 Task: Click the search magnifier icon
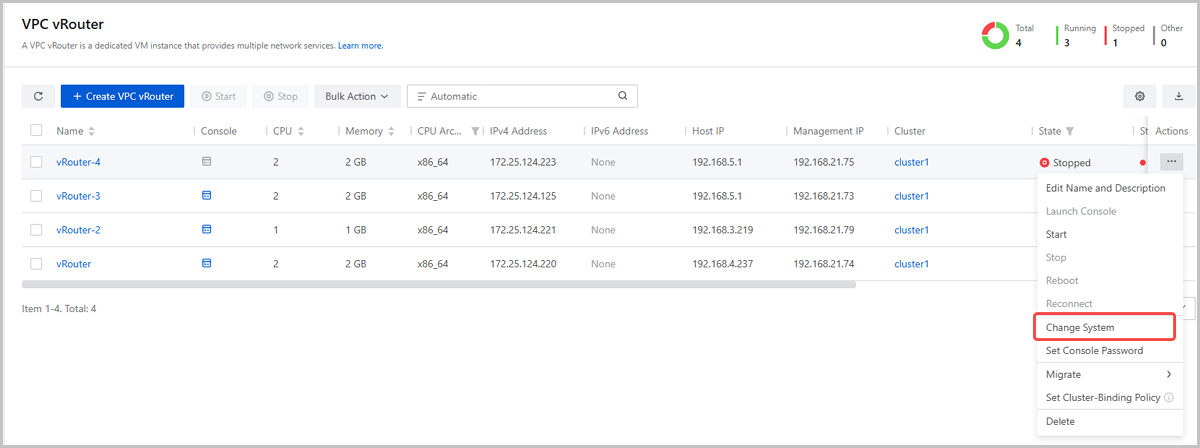pos(622,96)
